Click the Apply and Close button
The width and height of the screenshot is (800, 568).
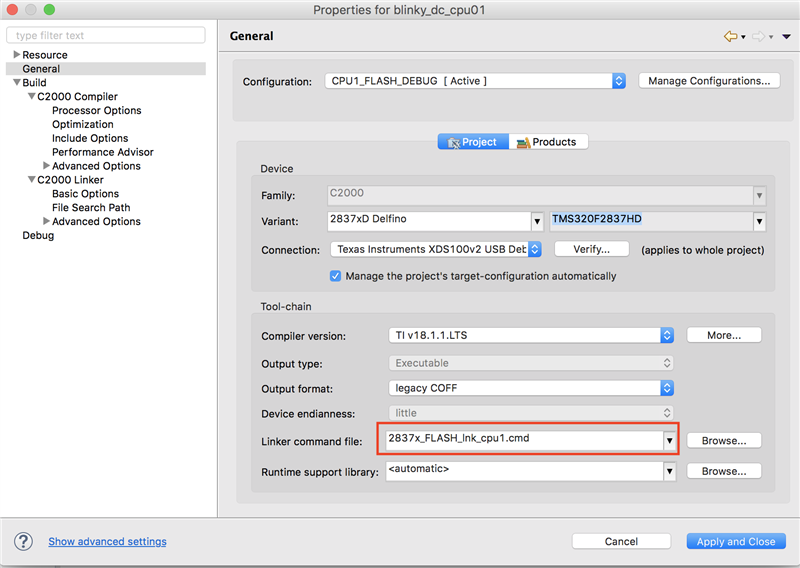736,541
